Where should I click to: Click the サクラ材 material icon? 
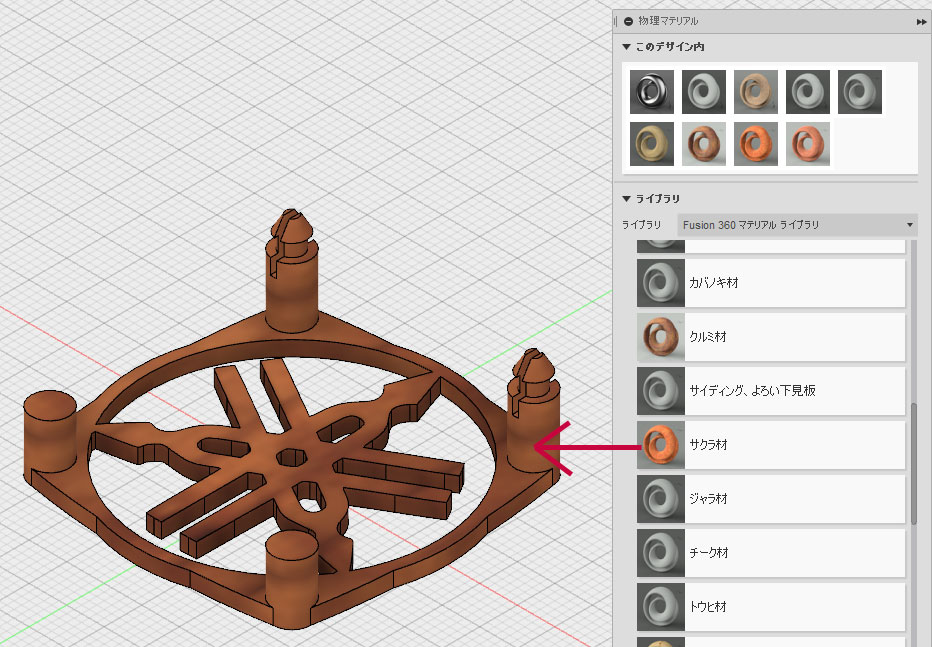[x=660, y=445]
